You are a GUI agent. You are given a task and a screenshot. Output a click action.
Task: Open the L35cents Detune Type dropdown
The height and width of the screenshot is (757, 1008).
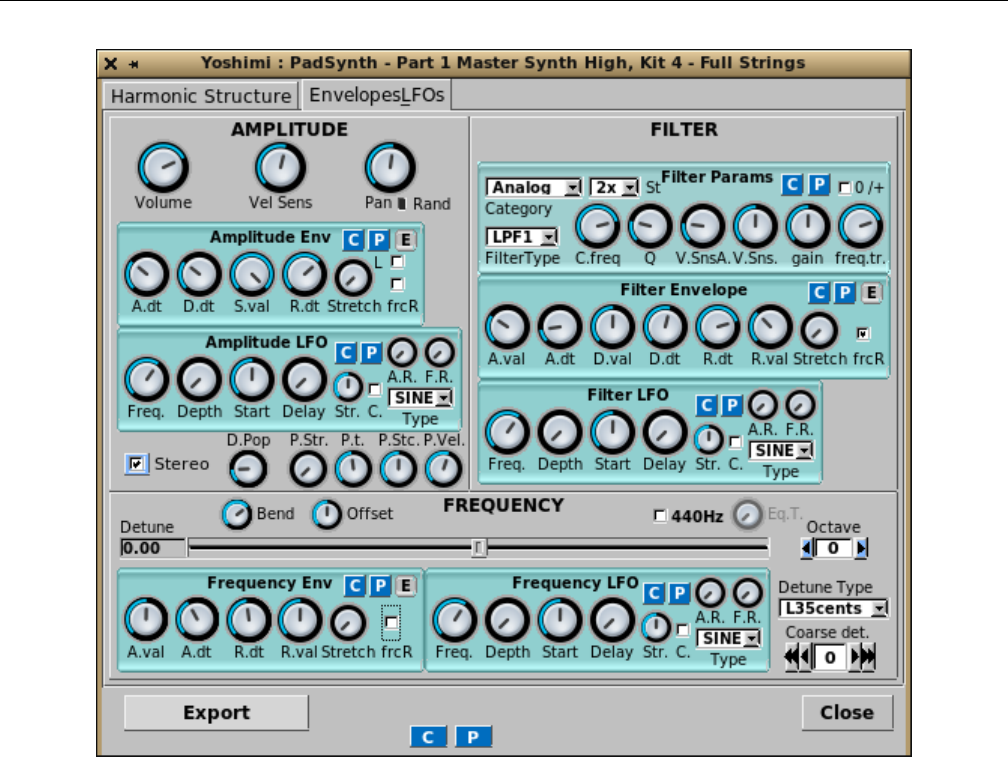834,608
